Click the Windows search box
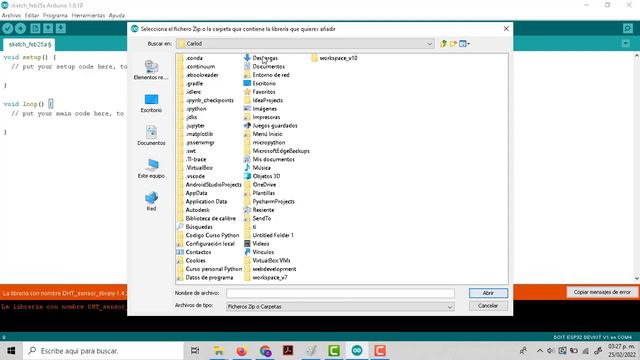The height and width of the screenshot is (360, 640). 103,351
